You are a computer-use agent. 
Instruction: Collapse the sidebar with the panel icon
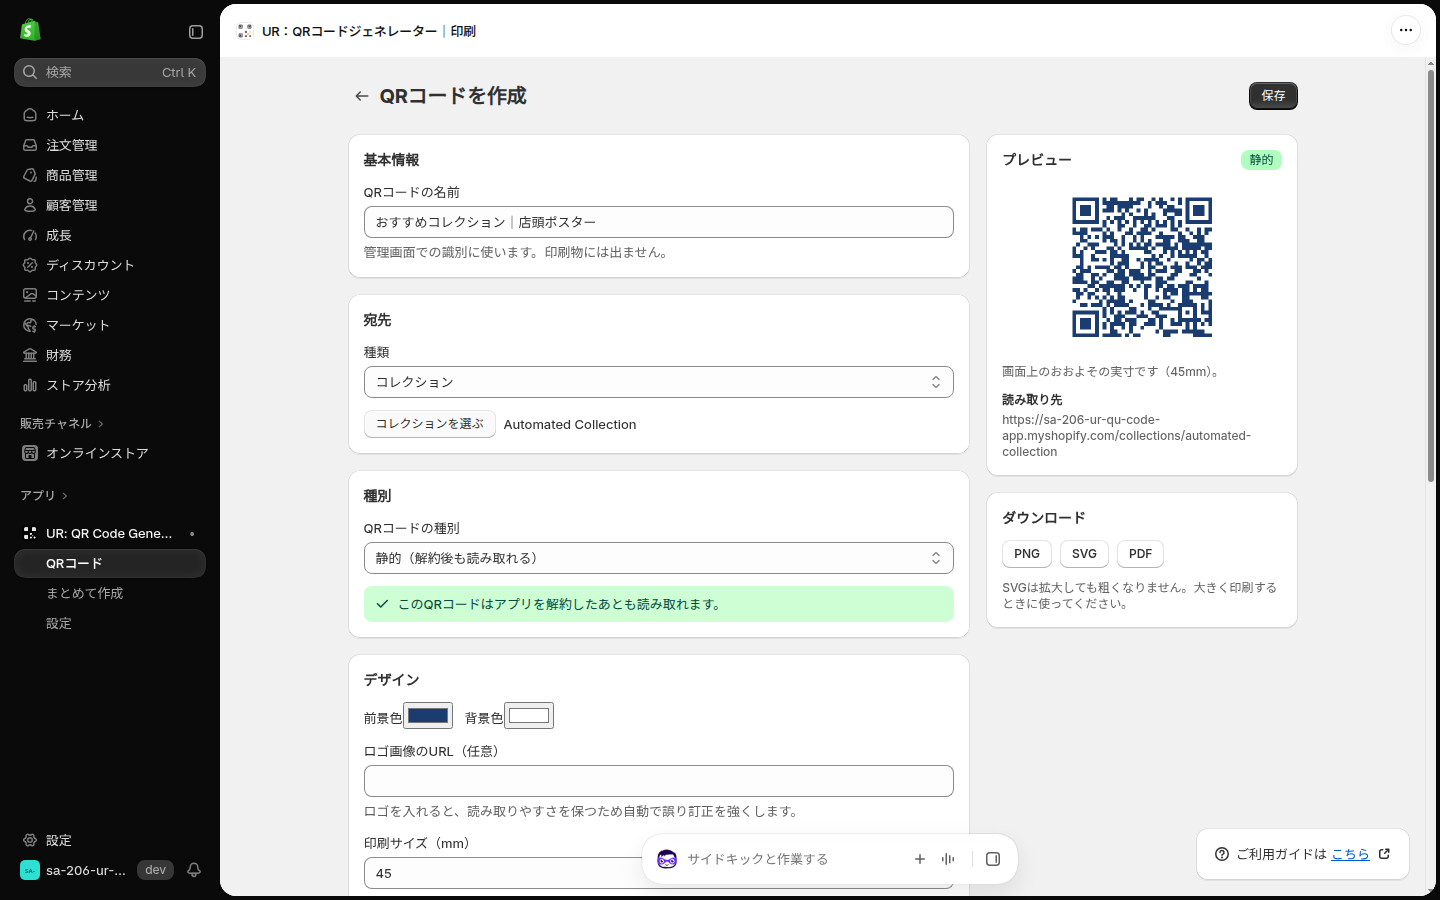click(196, 32)
